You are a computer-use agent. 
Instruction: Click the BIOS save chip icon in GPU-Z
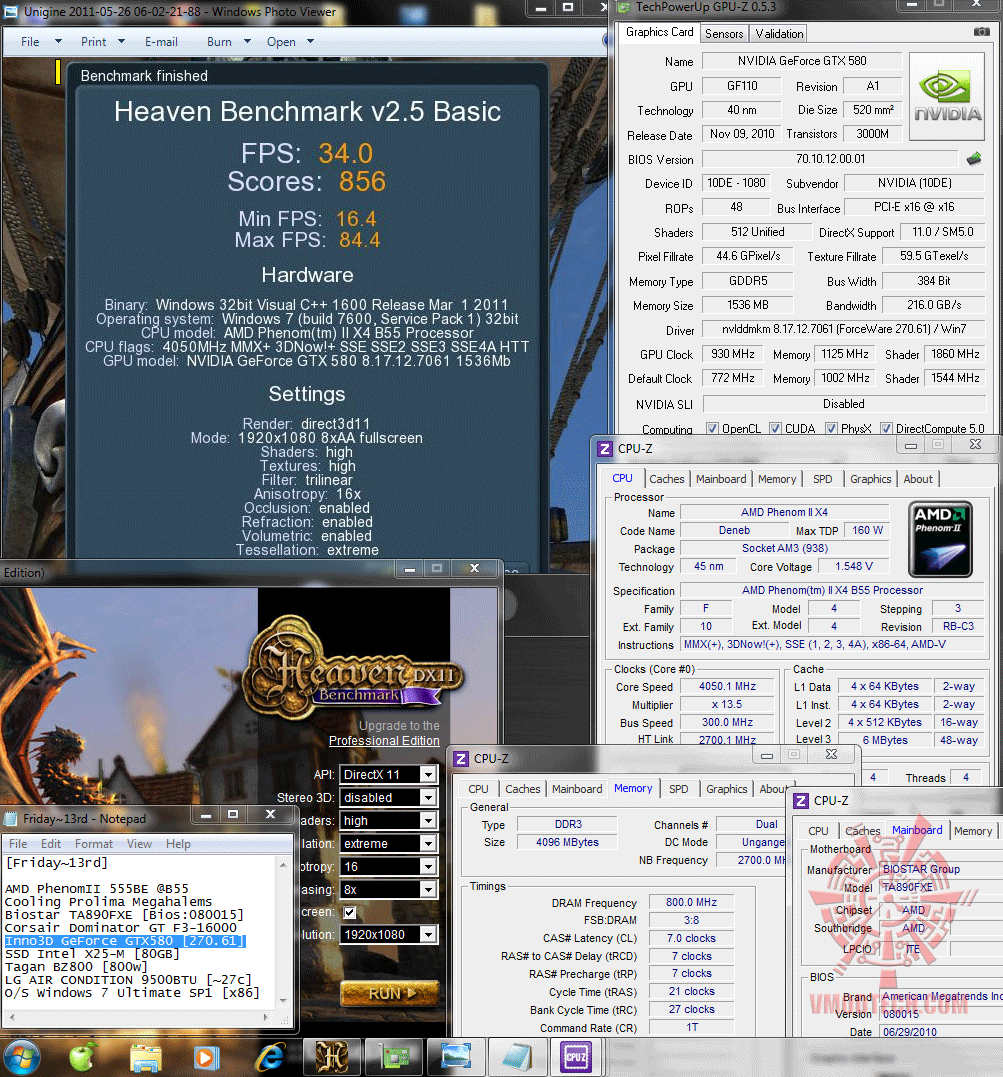pos(973,159)
